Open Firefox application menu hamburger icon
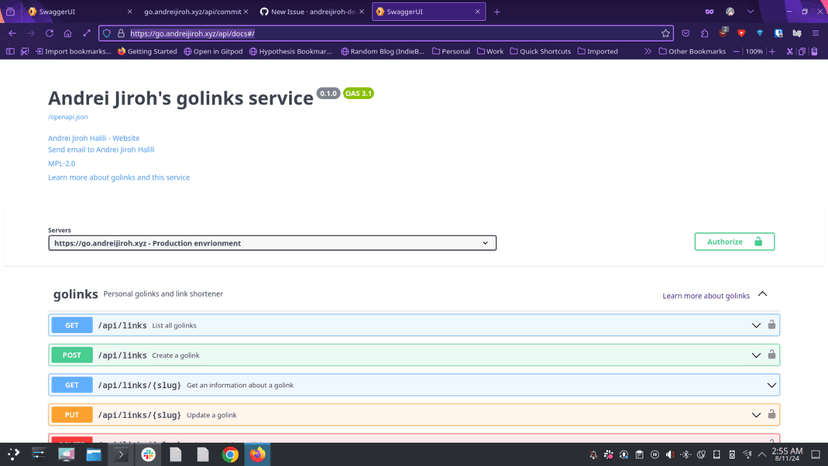 (815, 33)
